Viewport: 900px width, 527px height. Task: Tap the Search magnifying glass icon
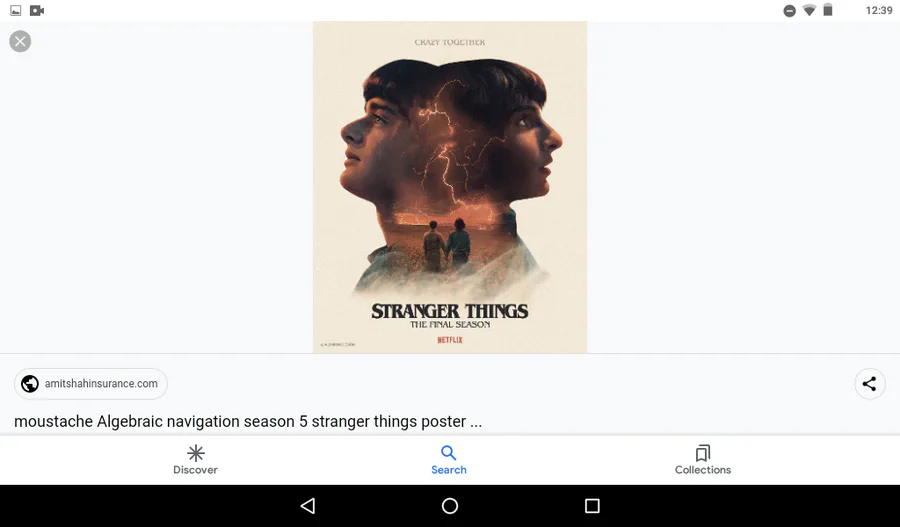point(449,453)
